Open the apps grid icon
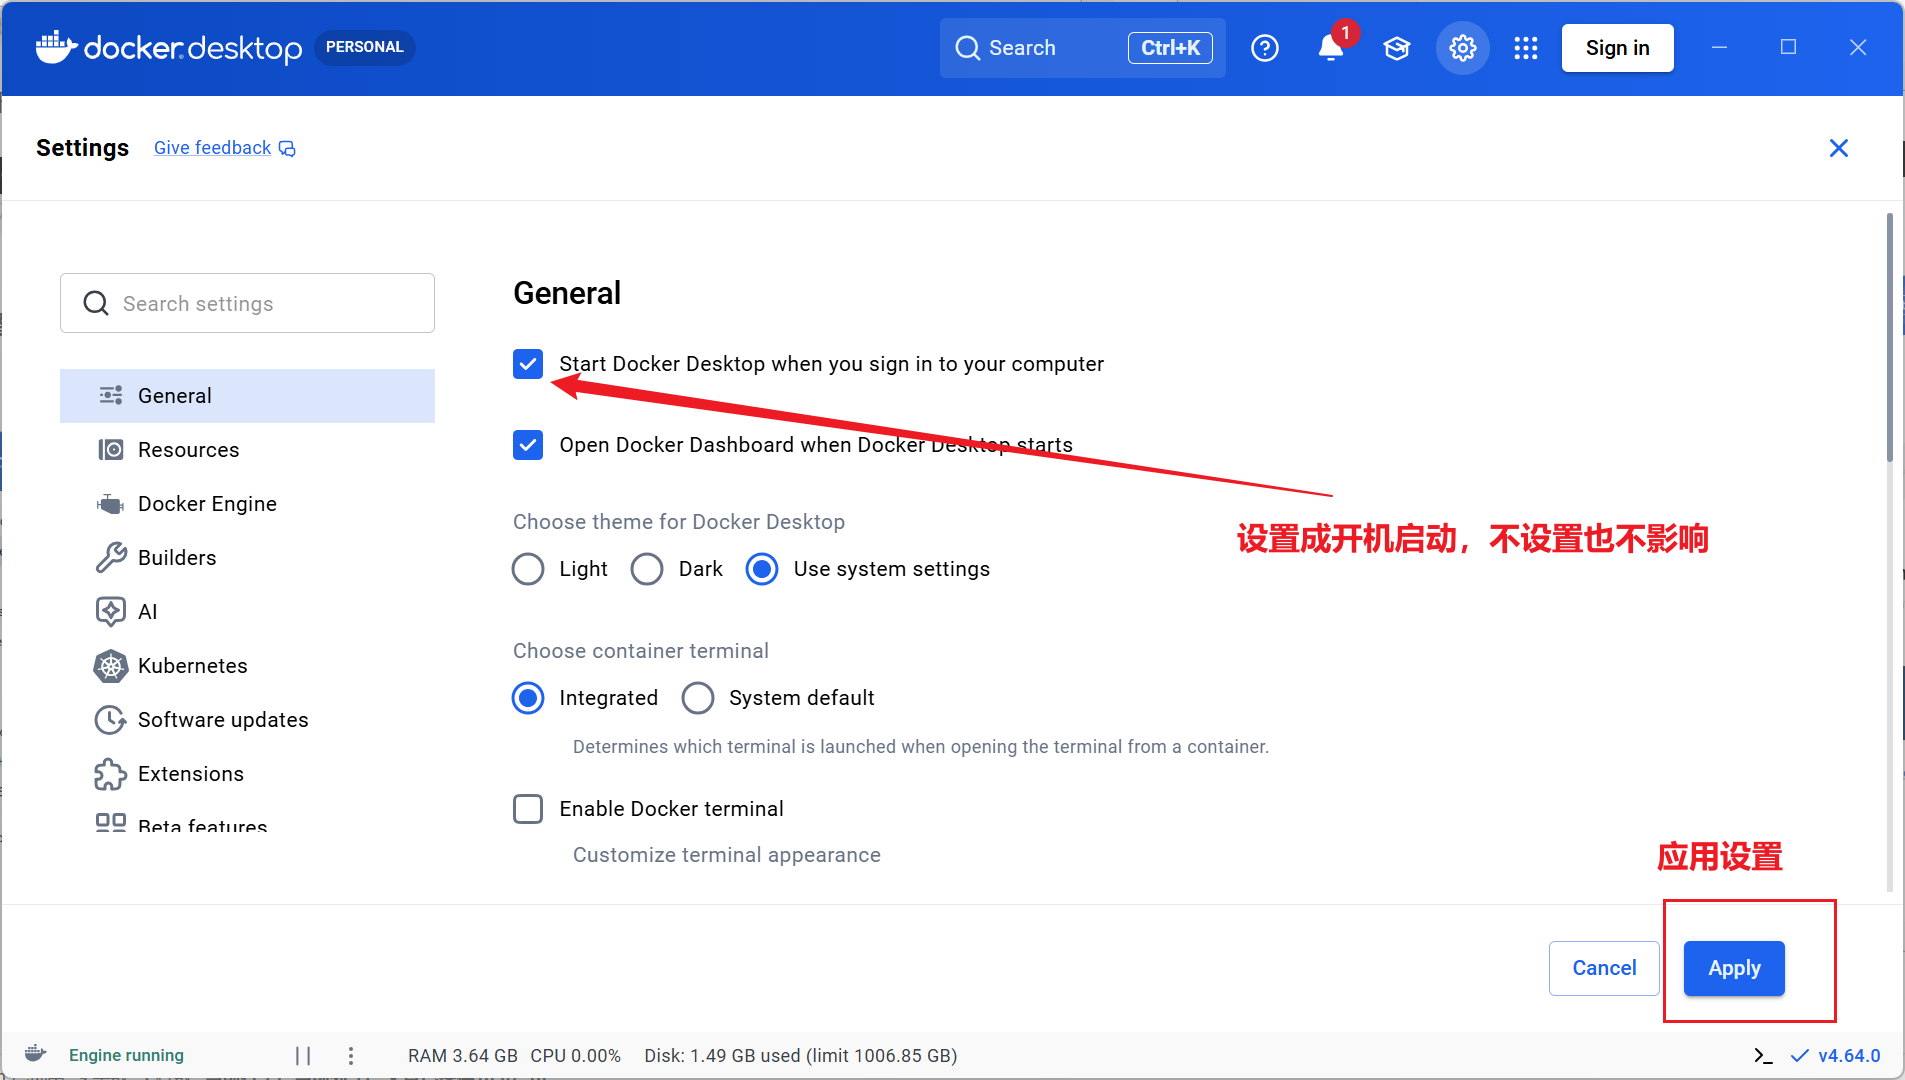 click(1526, 48)
